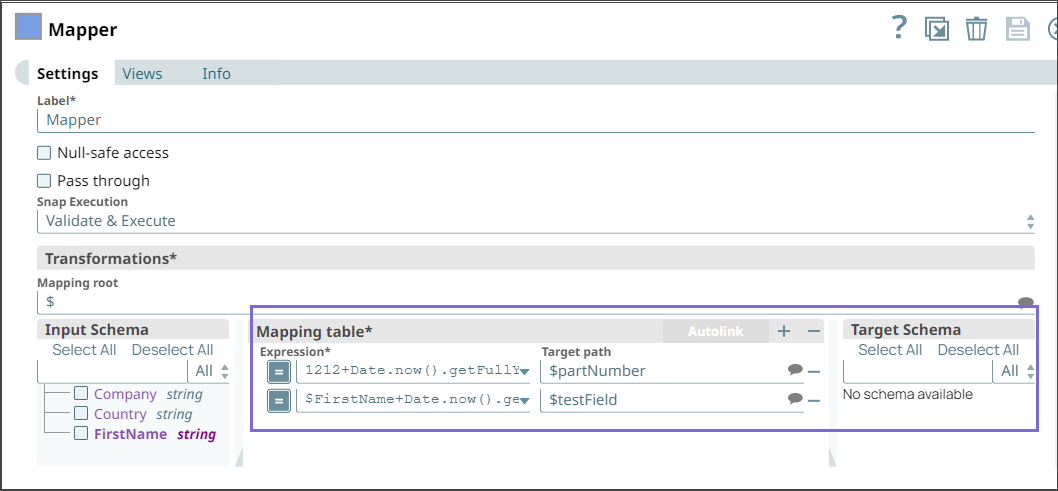The image size is (1058, 491).
Task: Click the Autolink button
Action: pyautogui.click(x=716, y=331)
